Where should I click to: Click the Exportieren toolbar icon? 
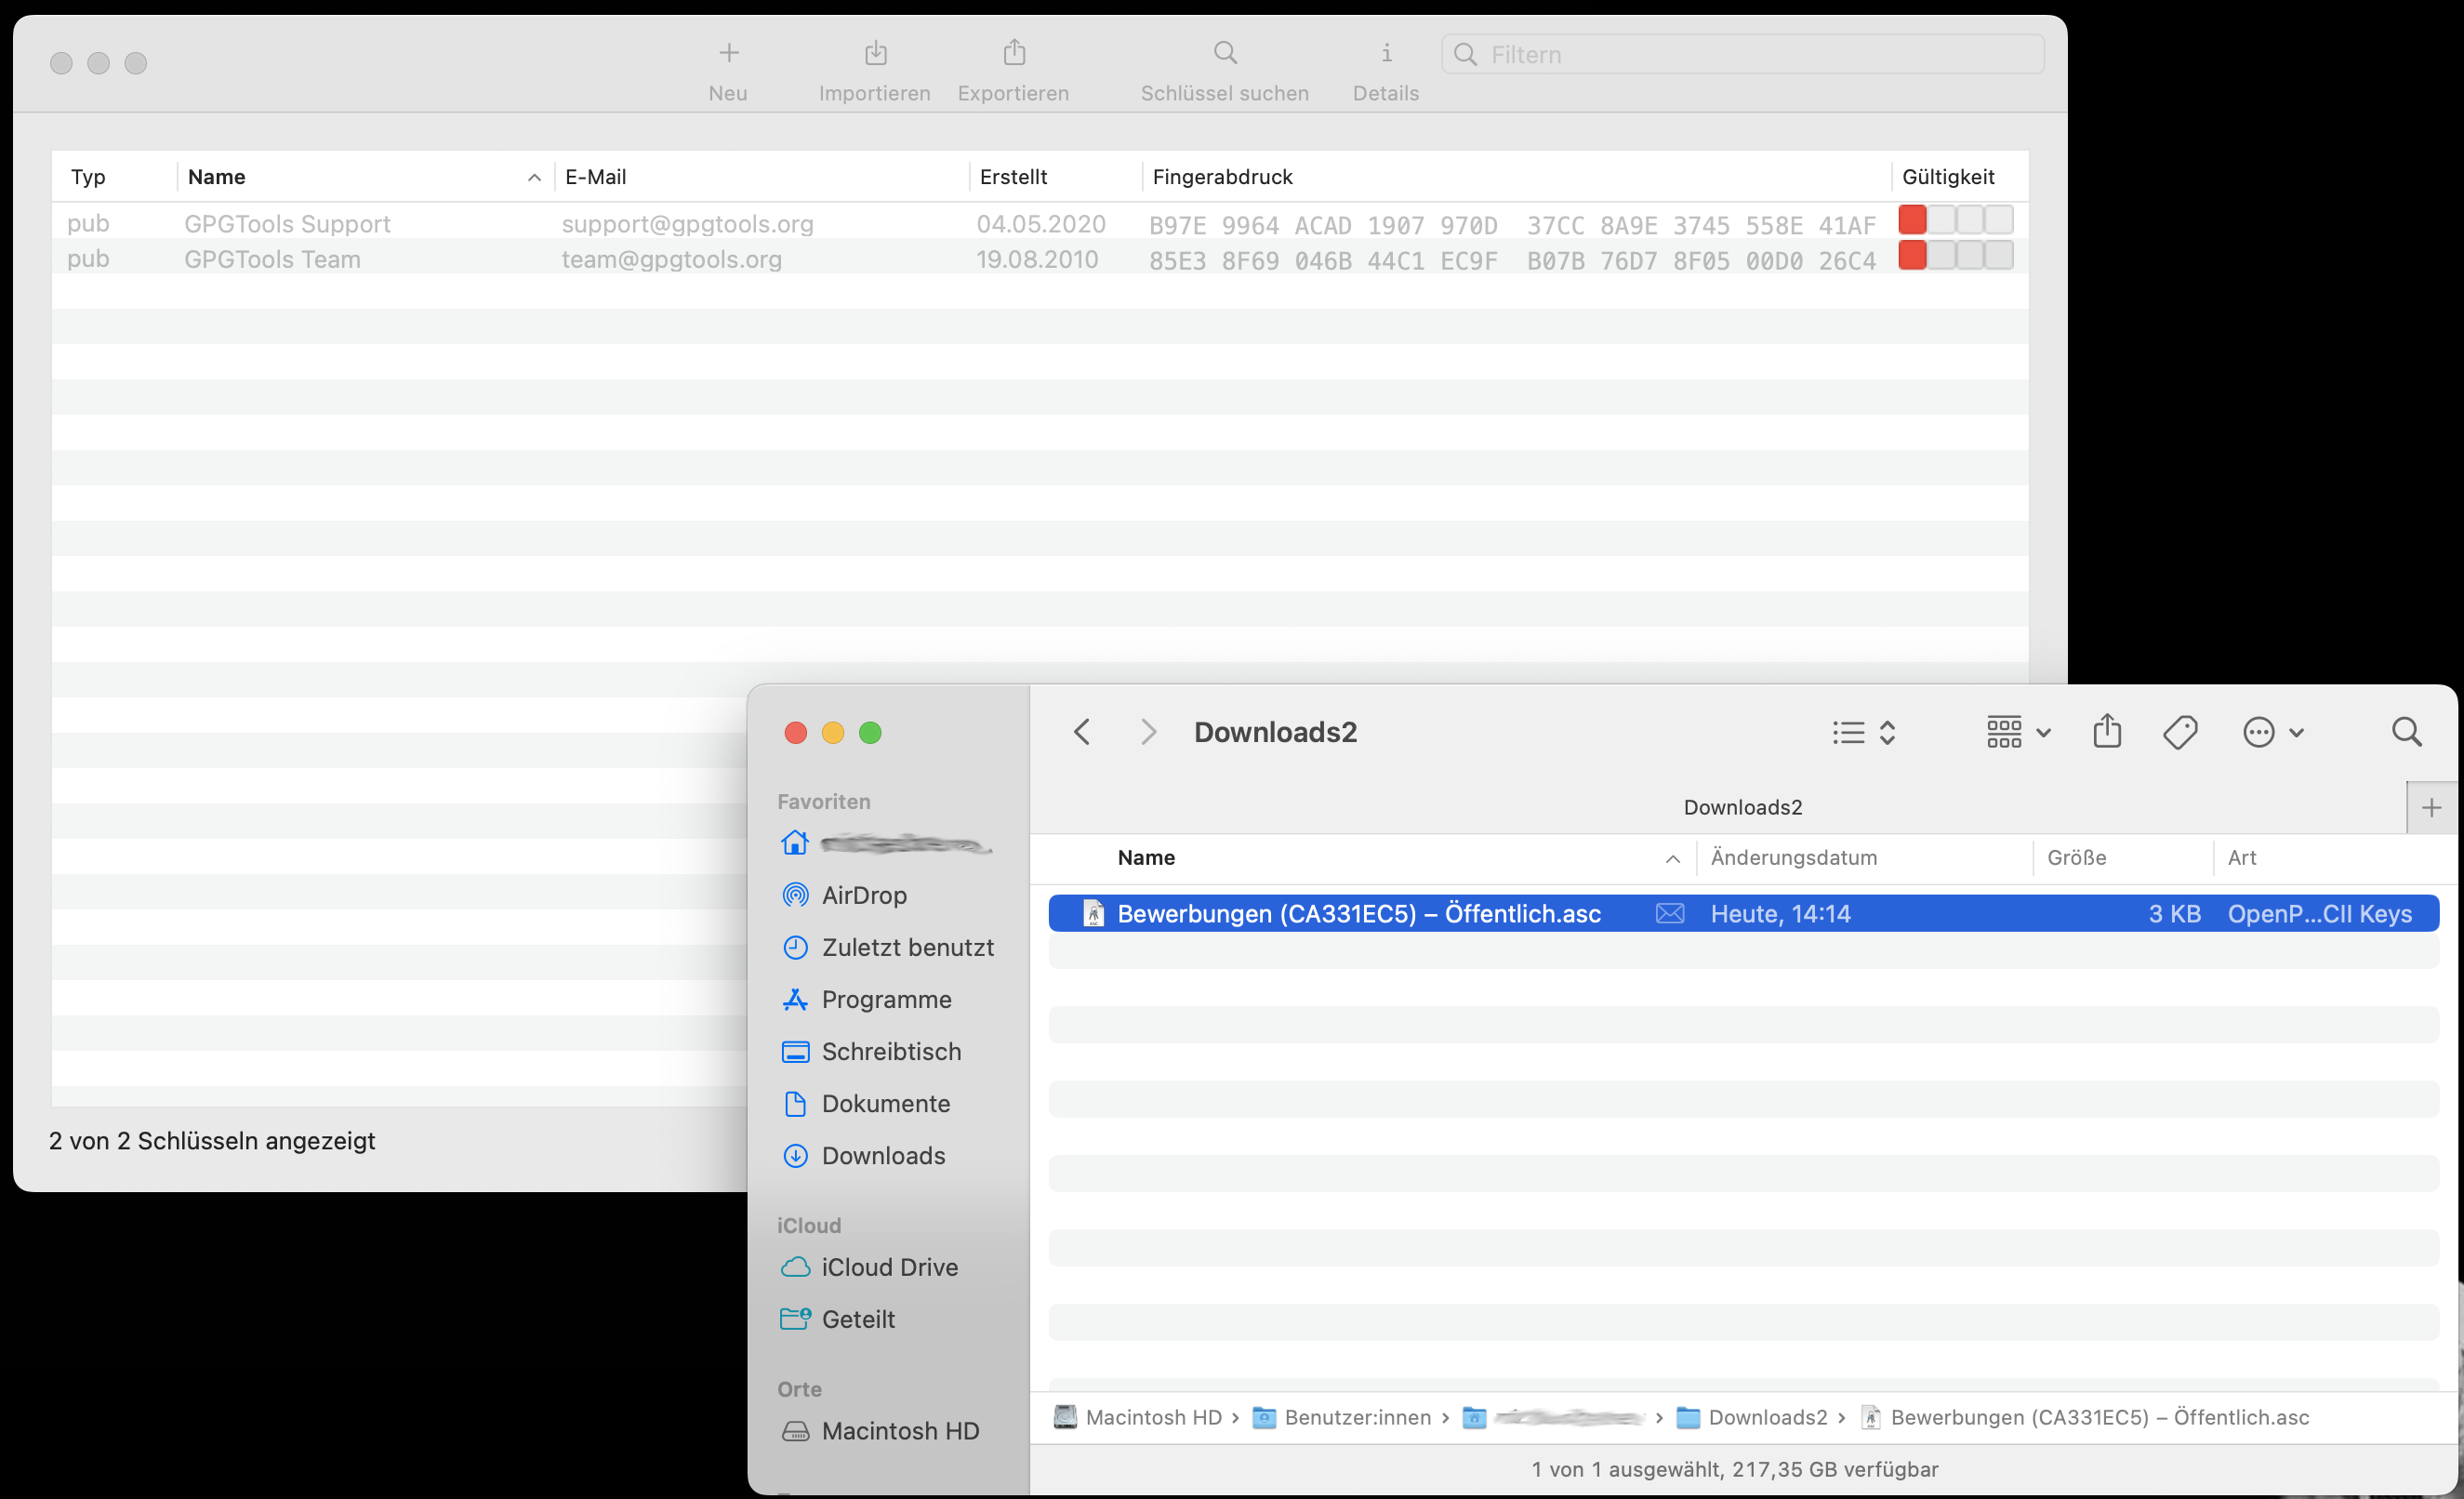tap(1014, 52)
